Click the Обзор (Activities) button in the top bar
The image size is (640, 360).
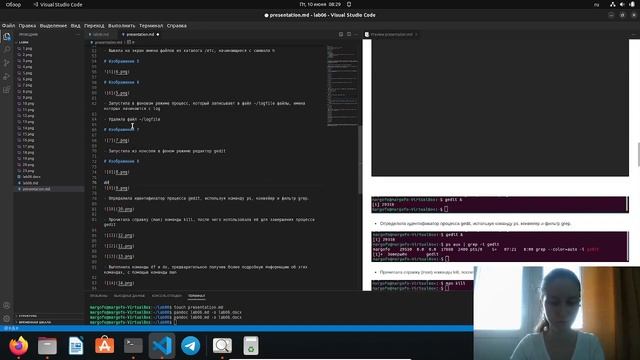(13, 4)
